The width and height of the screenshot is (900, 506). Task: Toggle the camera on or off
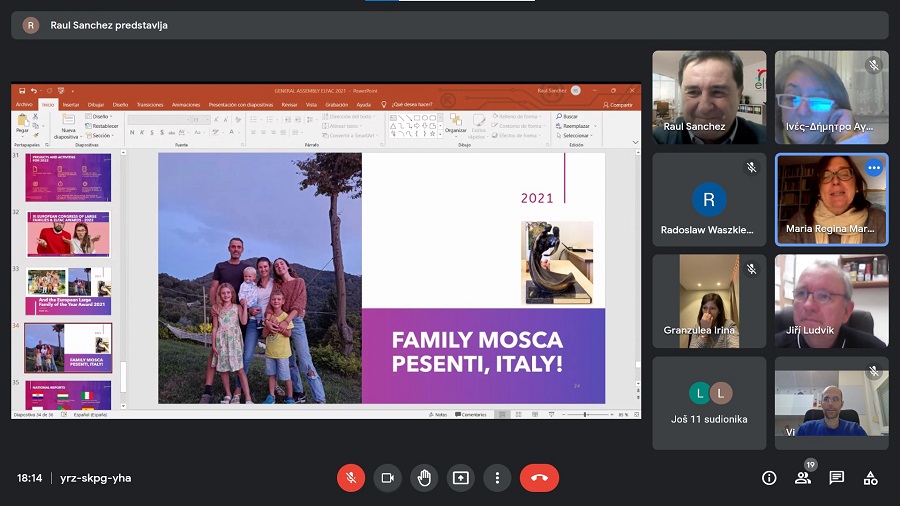(387, 478)
